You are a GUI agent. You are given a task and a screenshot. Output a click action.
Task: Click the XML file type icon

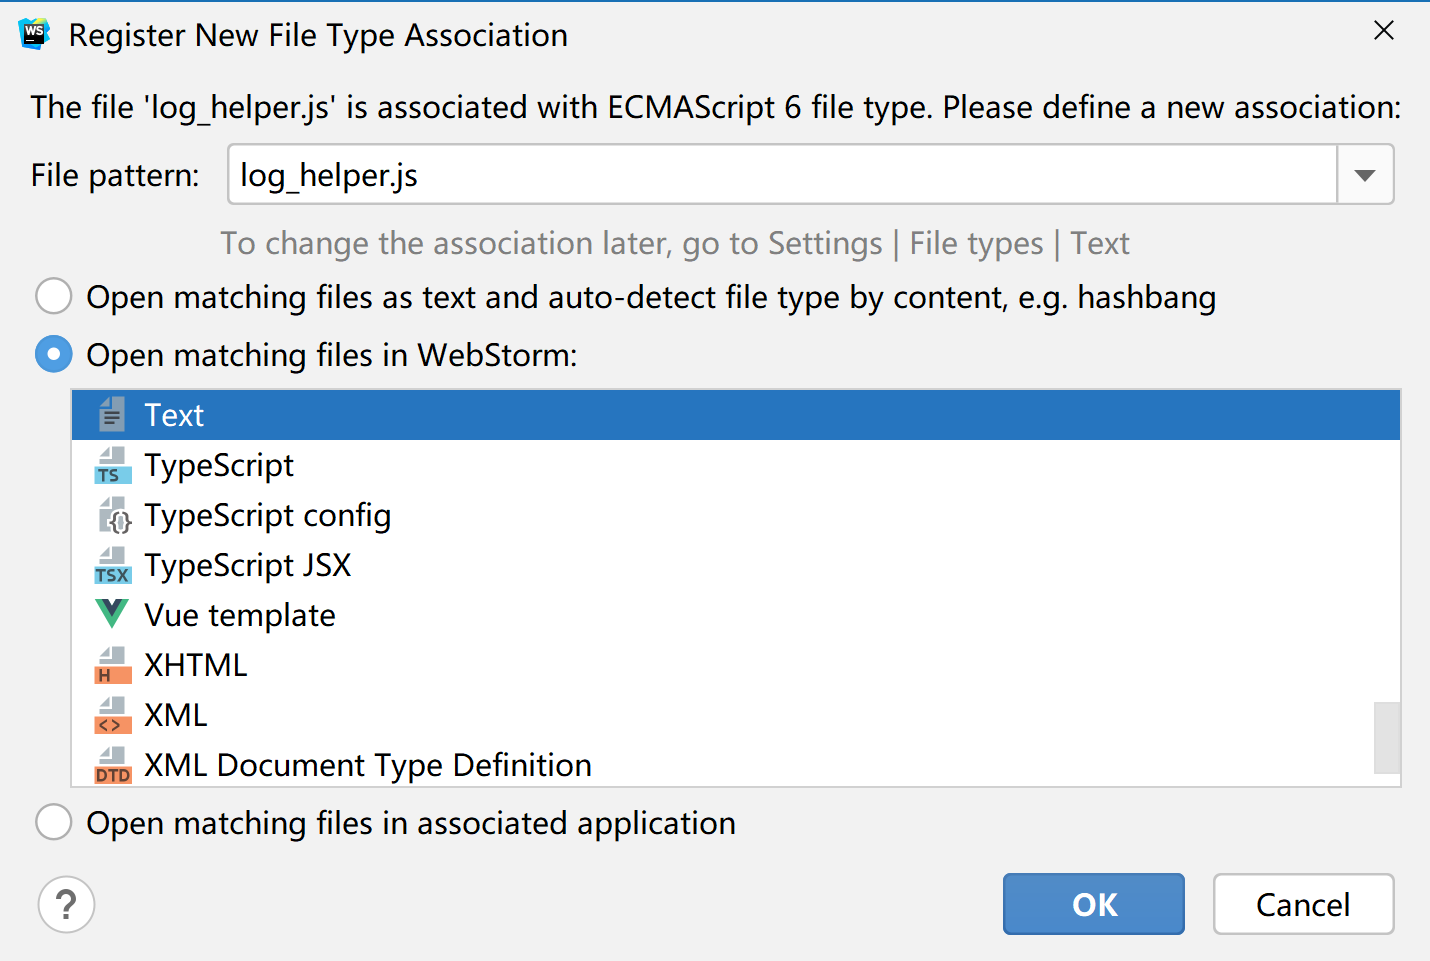point(112,715)
